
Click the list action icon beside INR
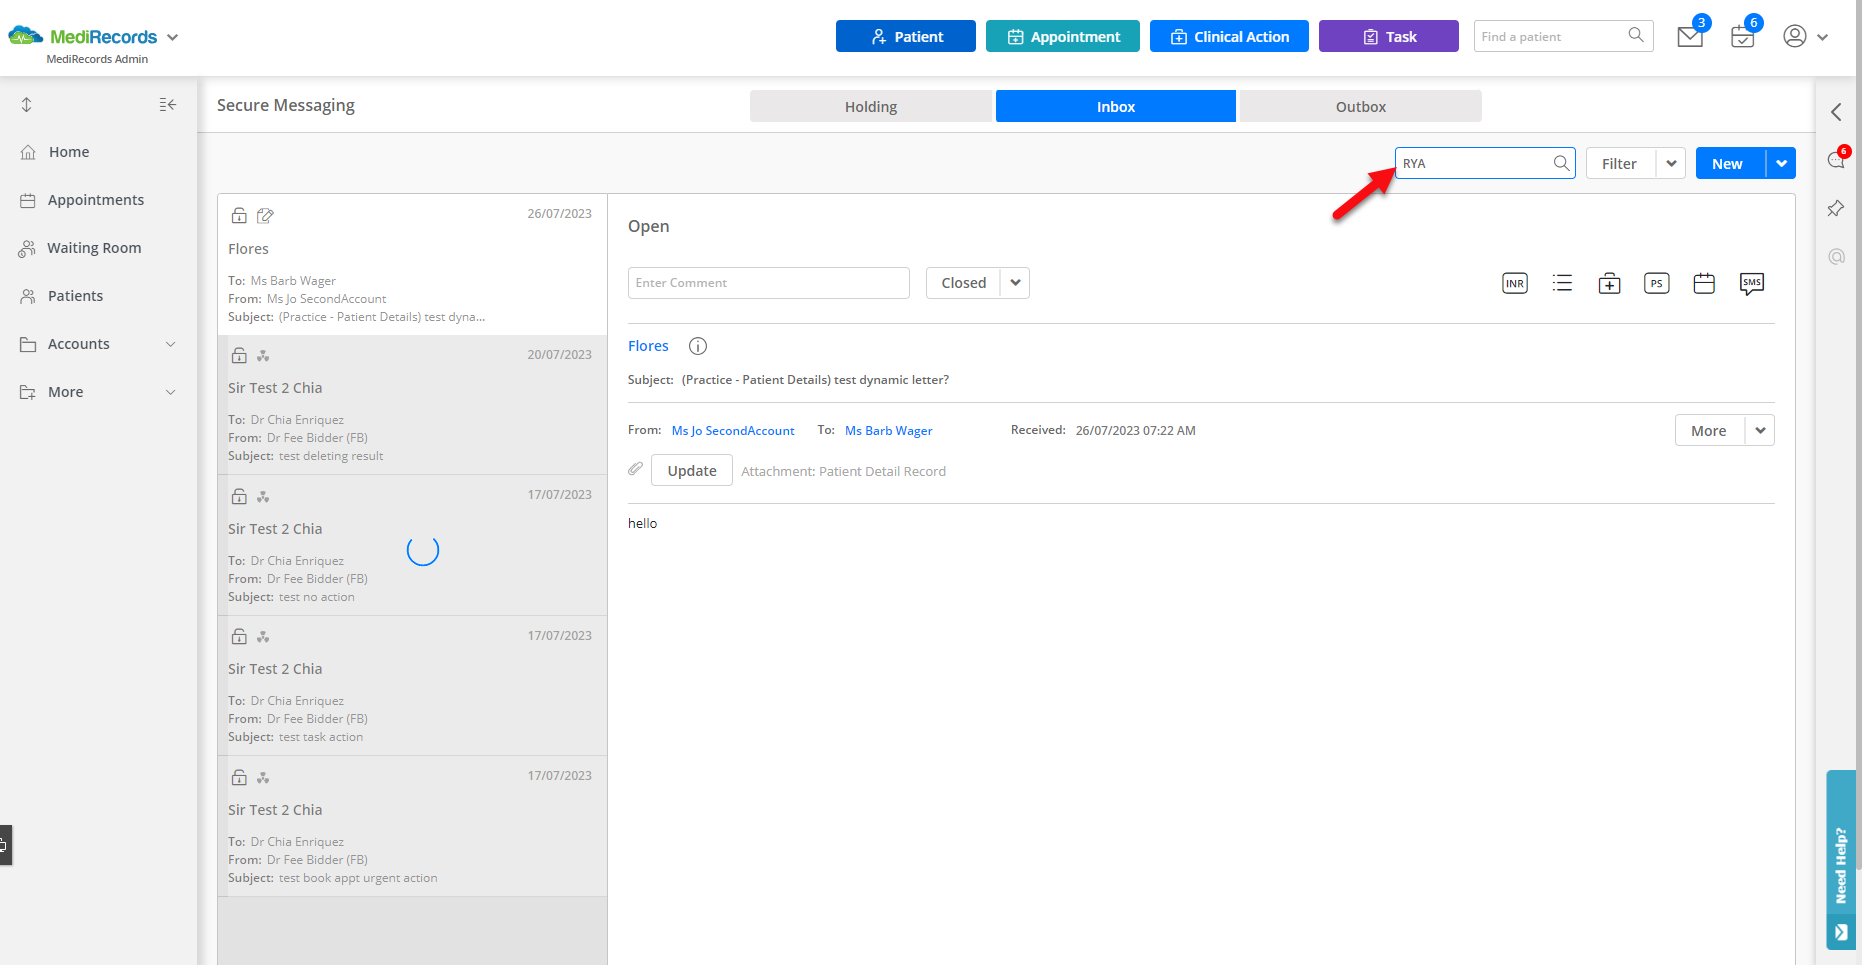click(1562, 283)
